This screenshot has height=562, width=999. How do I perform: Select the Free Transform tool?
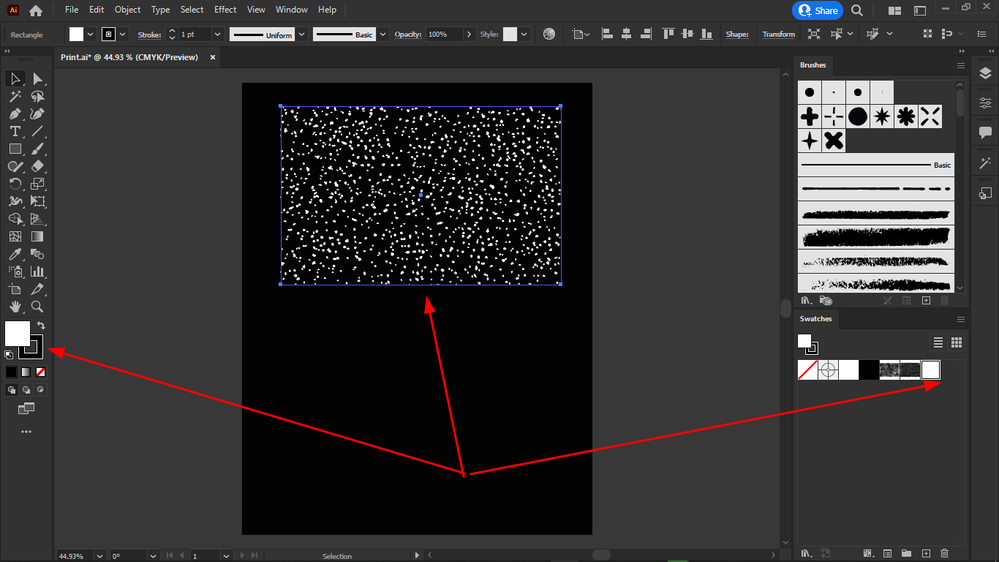(38, 201)
